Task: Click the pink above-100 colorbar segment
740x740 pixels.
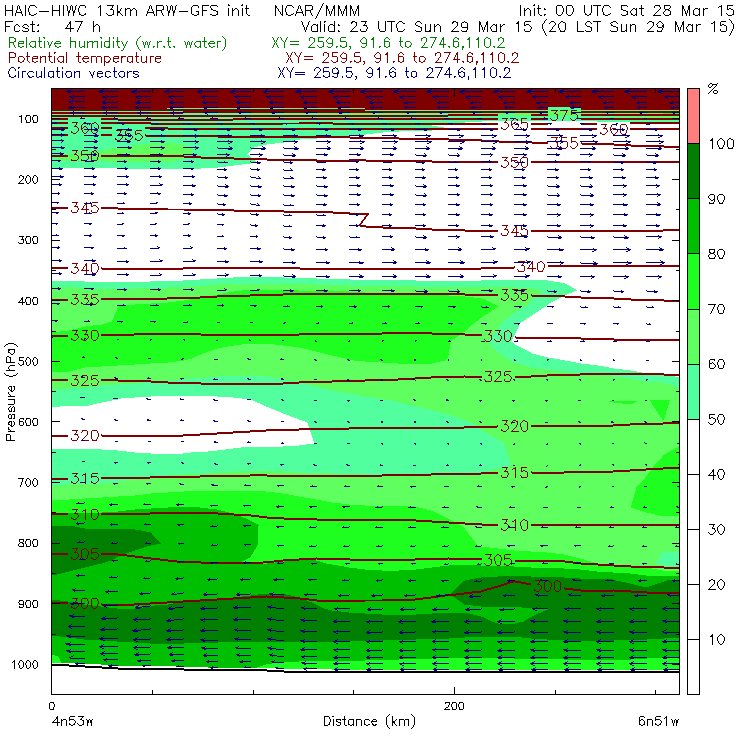Action: (693, 116)
